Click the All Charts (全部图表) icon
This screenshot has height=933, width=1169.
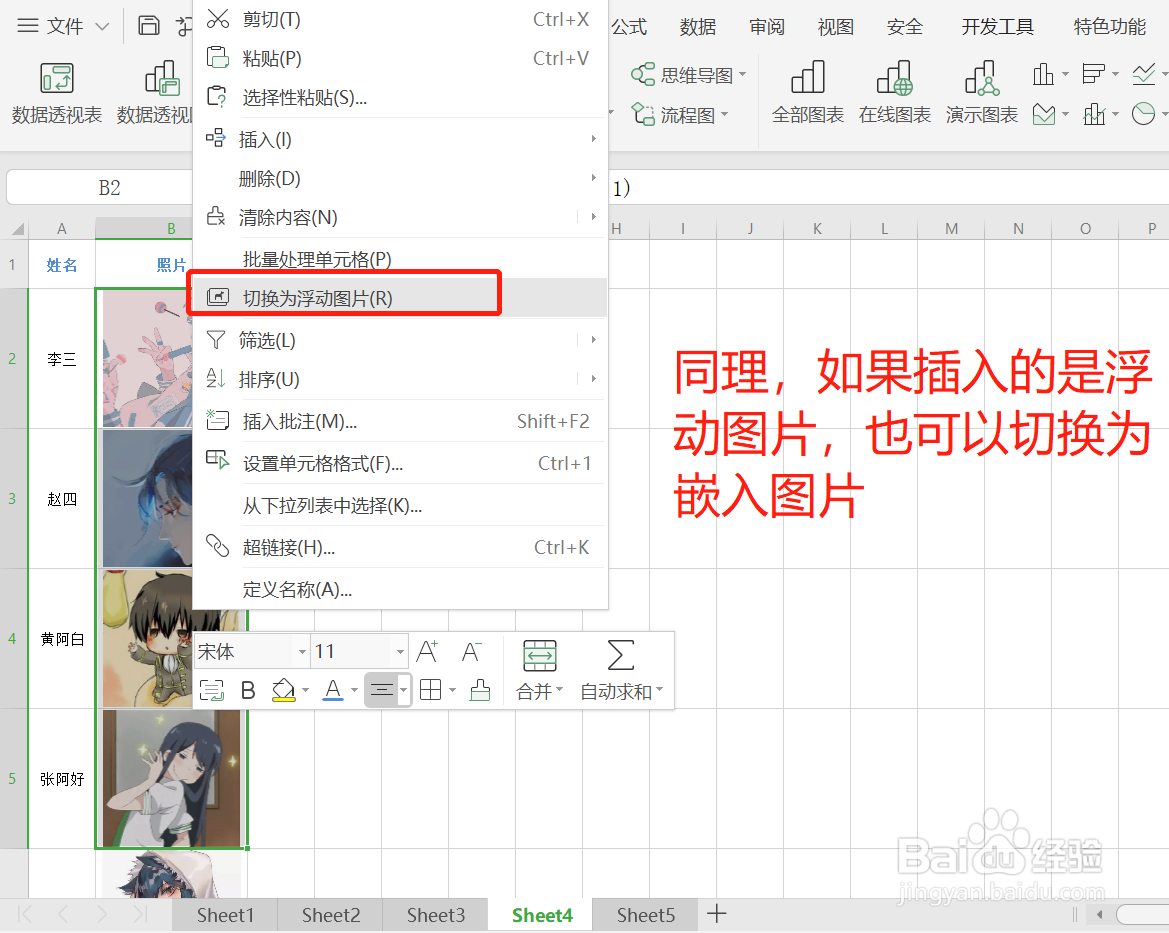pyautogui.click(x=807, y=77)
